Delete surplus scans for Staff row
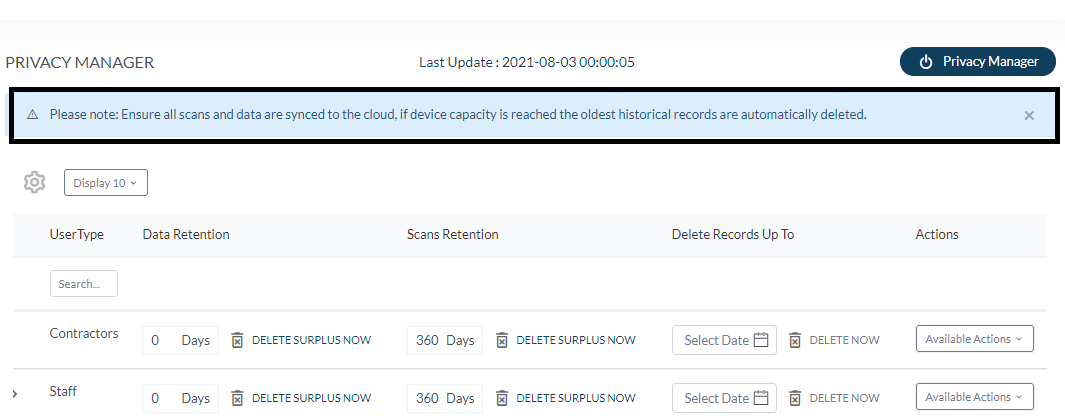The image size is (1065, 419). click(x=565, y=398)
